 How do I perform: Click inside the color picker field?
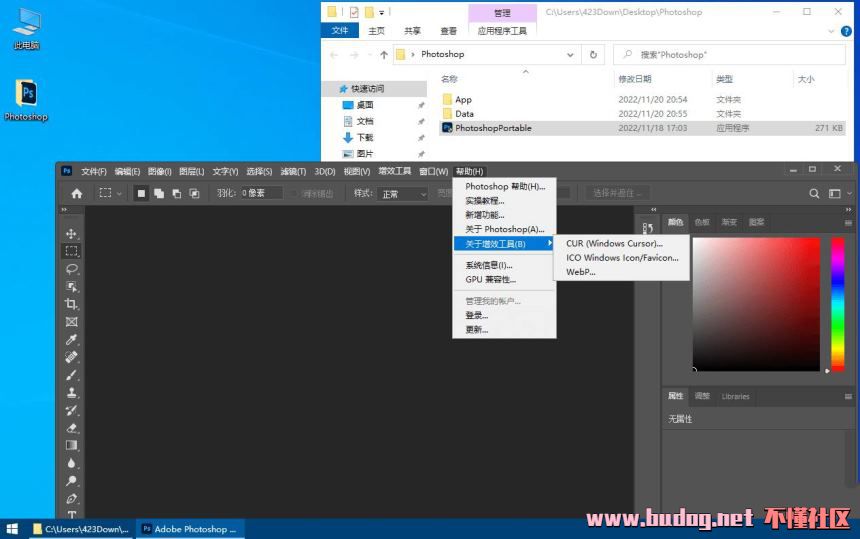click(756, 304)
